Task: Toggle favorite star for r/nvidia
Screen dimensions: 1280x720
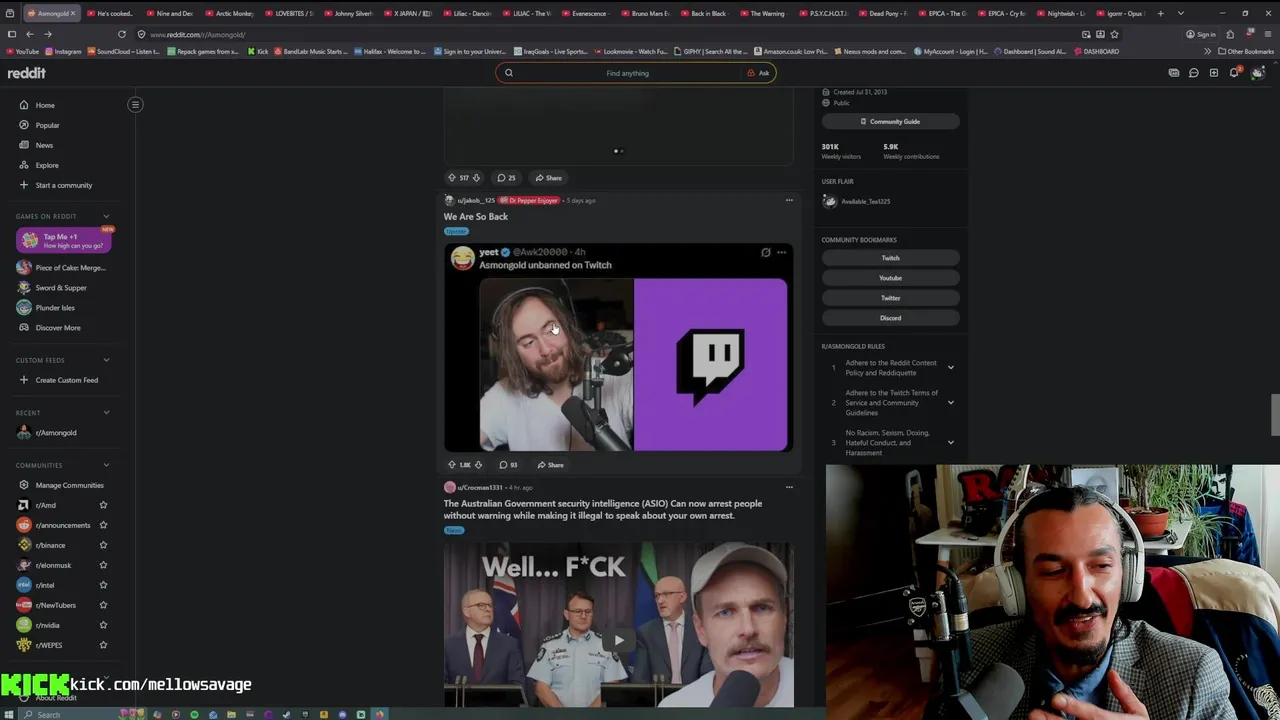Action: tap(103, 625)
